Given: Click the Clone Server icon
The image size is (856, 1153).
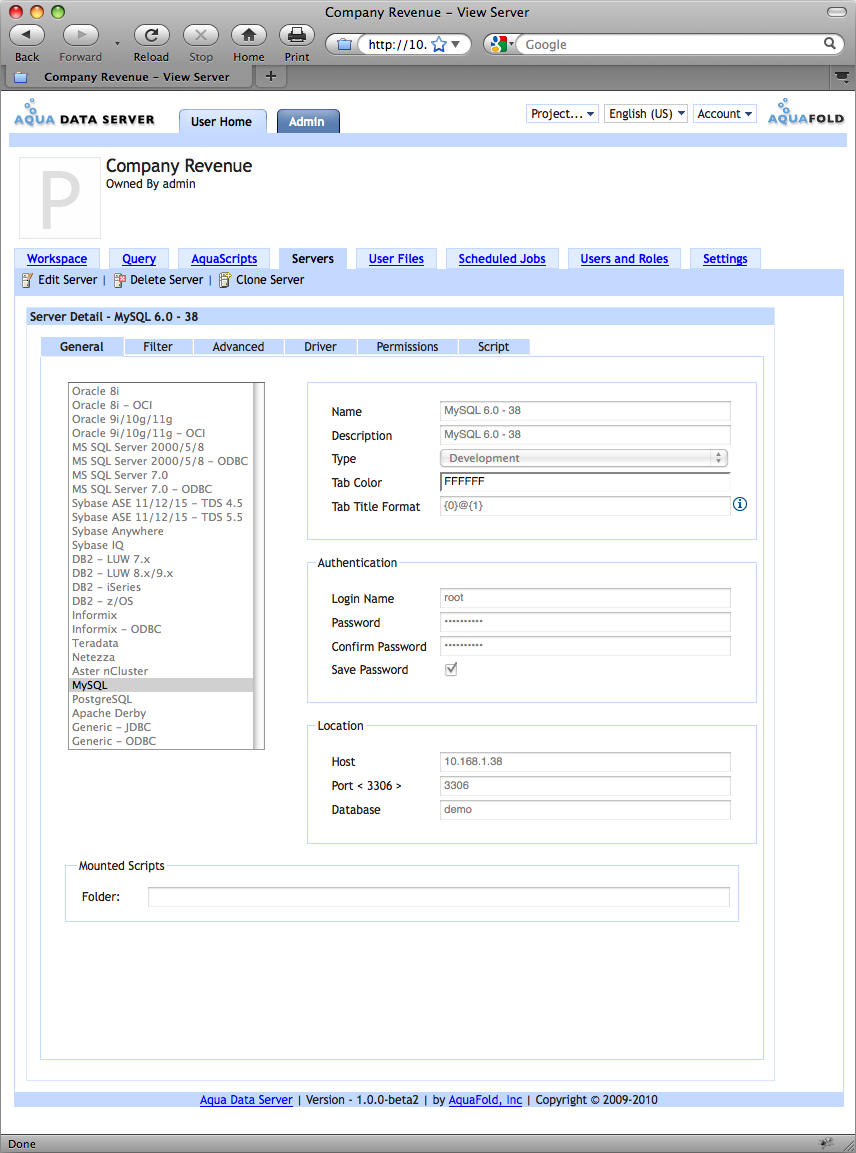Looking at the screenshot, I should (x=225, y=280).
